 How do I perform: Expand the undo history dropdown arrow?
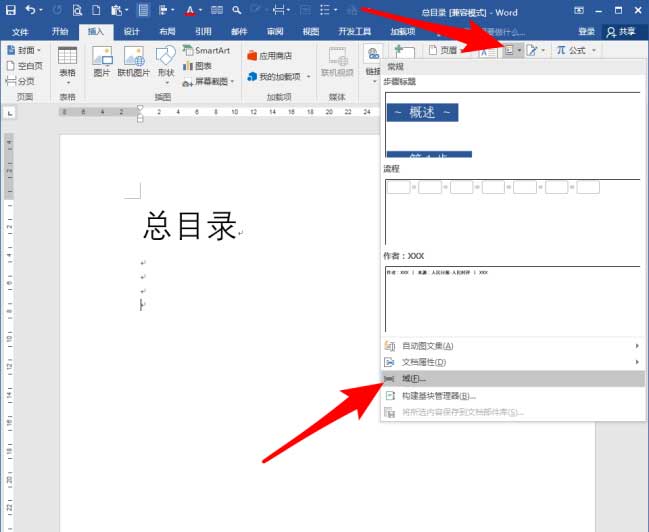click(x=41, y=10)
